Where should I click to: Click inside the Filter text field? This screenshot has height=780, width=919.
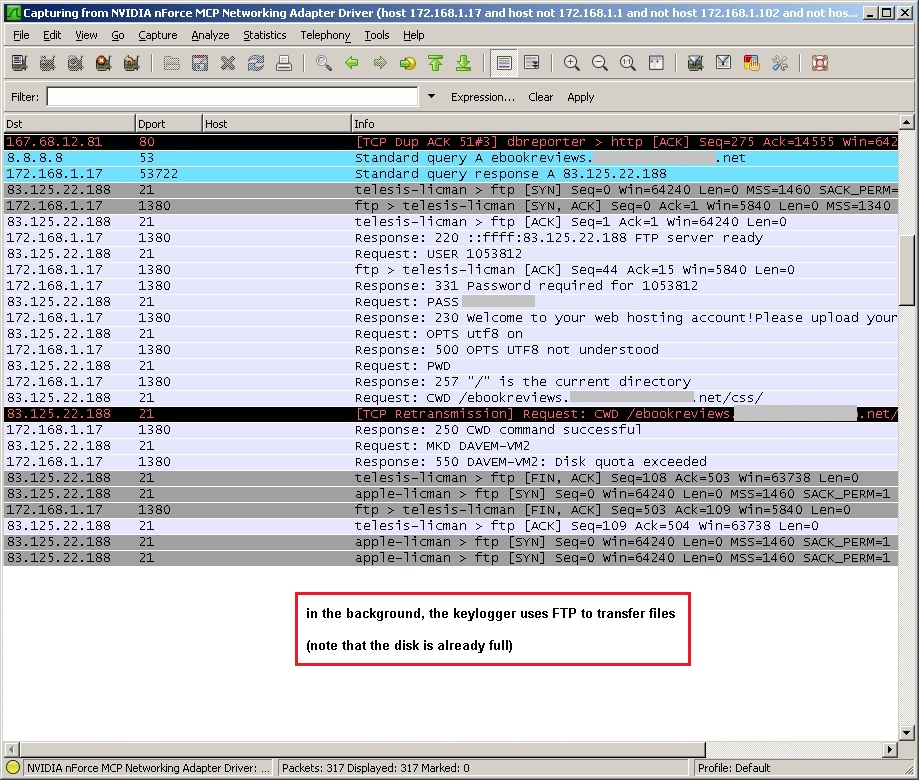[x=232, y=97]
